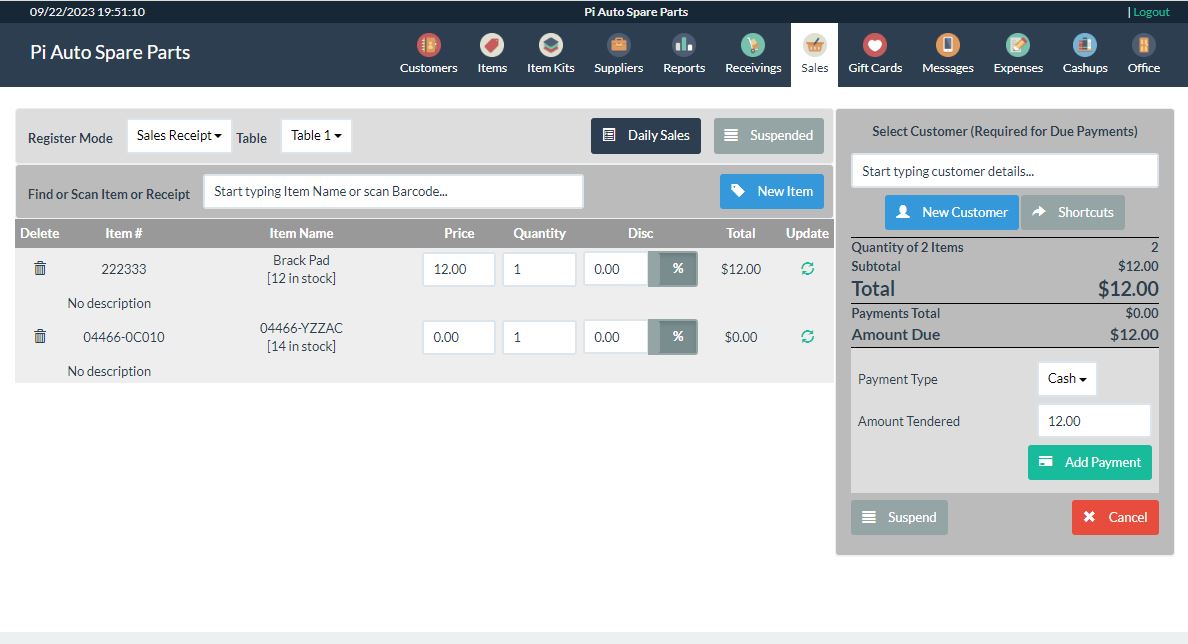Click the Logout link
This screenshot has height=644, width=1188.
1151,12
